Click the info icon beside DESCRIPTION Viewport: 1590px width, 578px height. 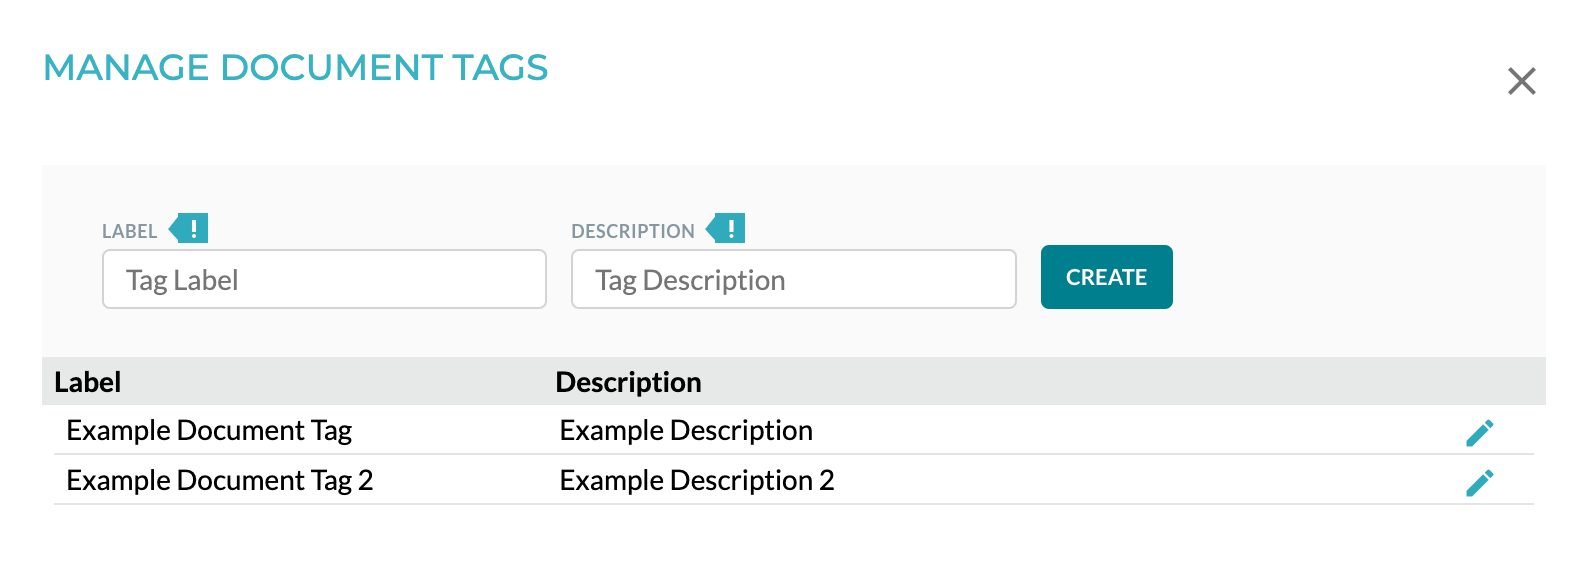[727, 229]
